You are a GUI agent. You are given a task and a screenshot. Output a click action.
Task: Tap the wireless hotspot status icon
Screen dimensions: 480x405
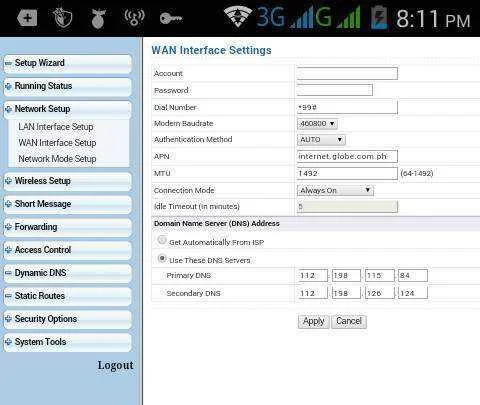click(134, 17)
